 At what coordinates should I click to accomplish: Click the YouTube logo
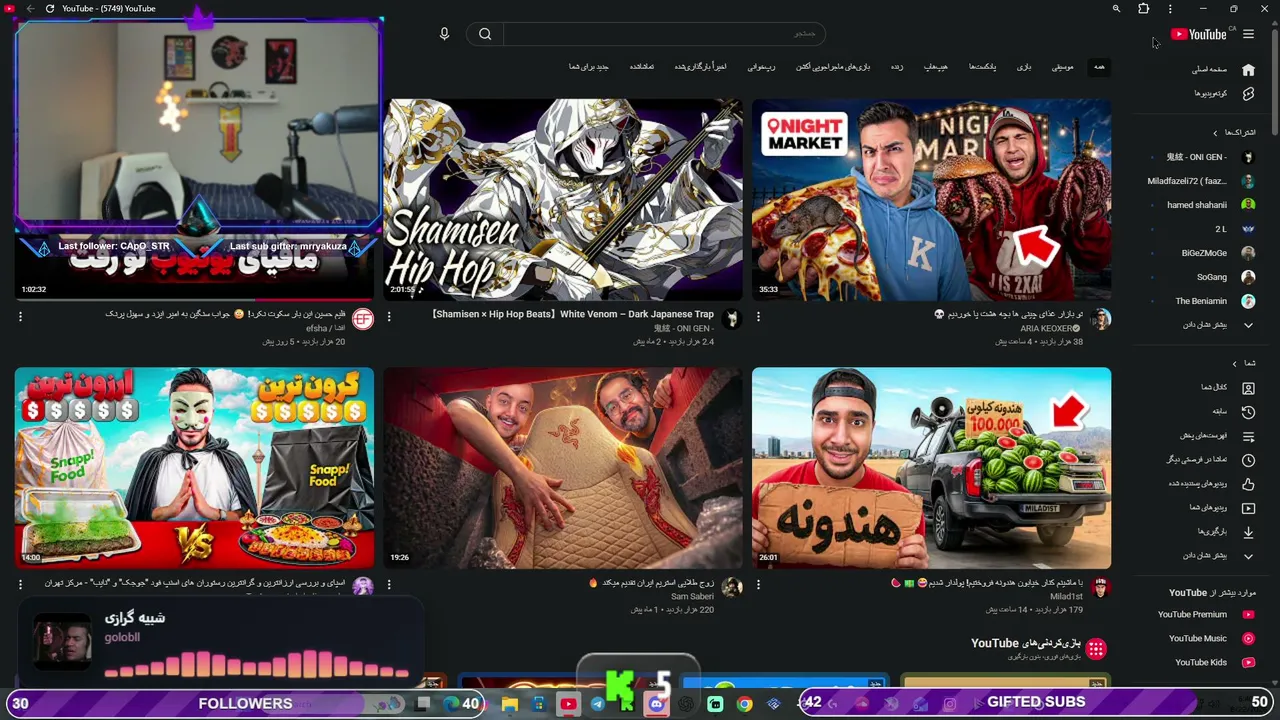1199,34
